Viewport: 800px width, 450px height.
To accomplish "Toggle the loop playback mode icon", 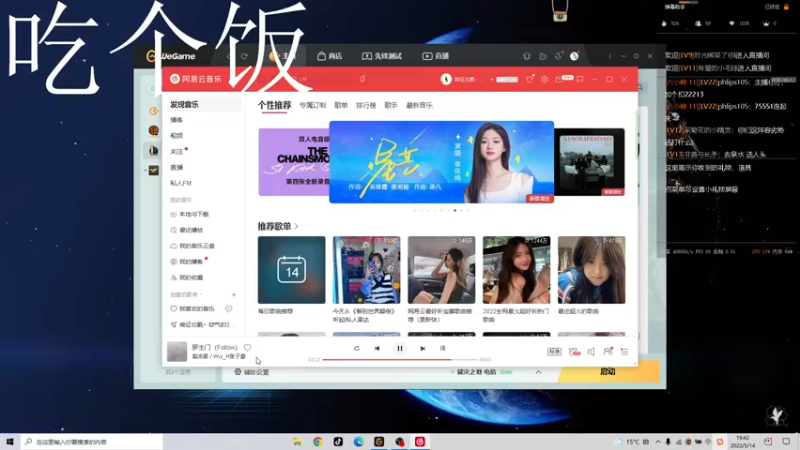I will tap(357, 348).
